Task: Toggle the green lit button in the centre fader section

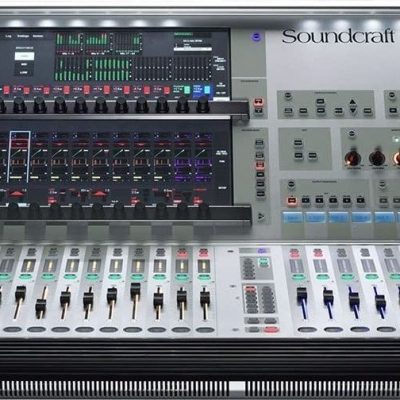Action: 264,262
